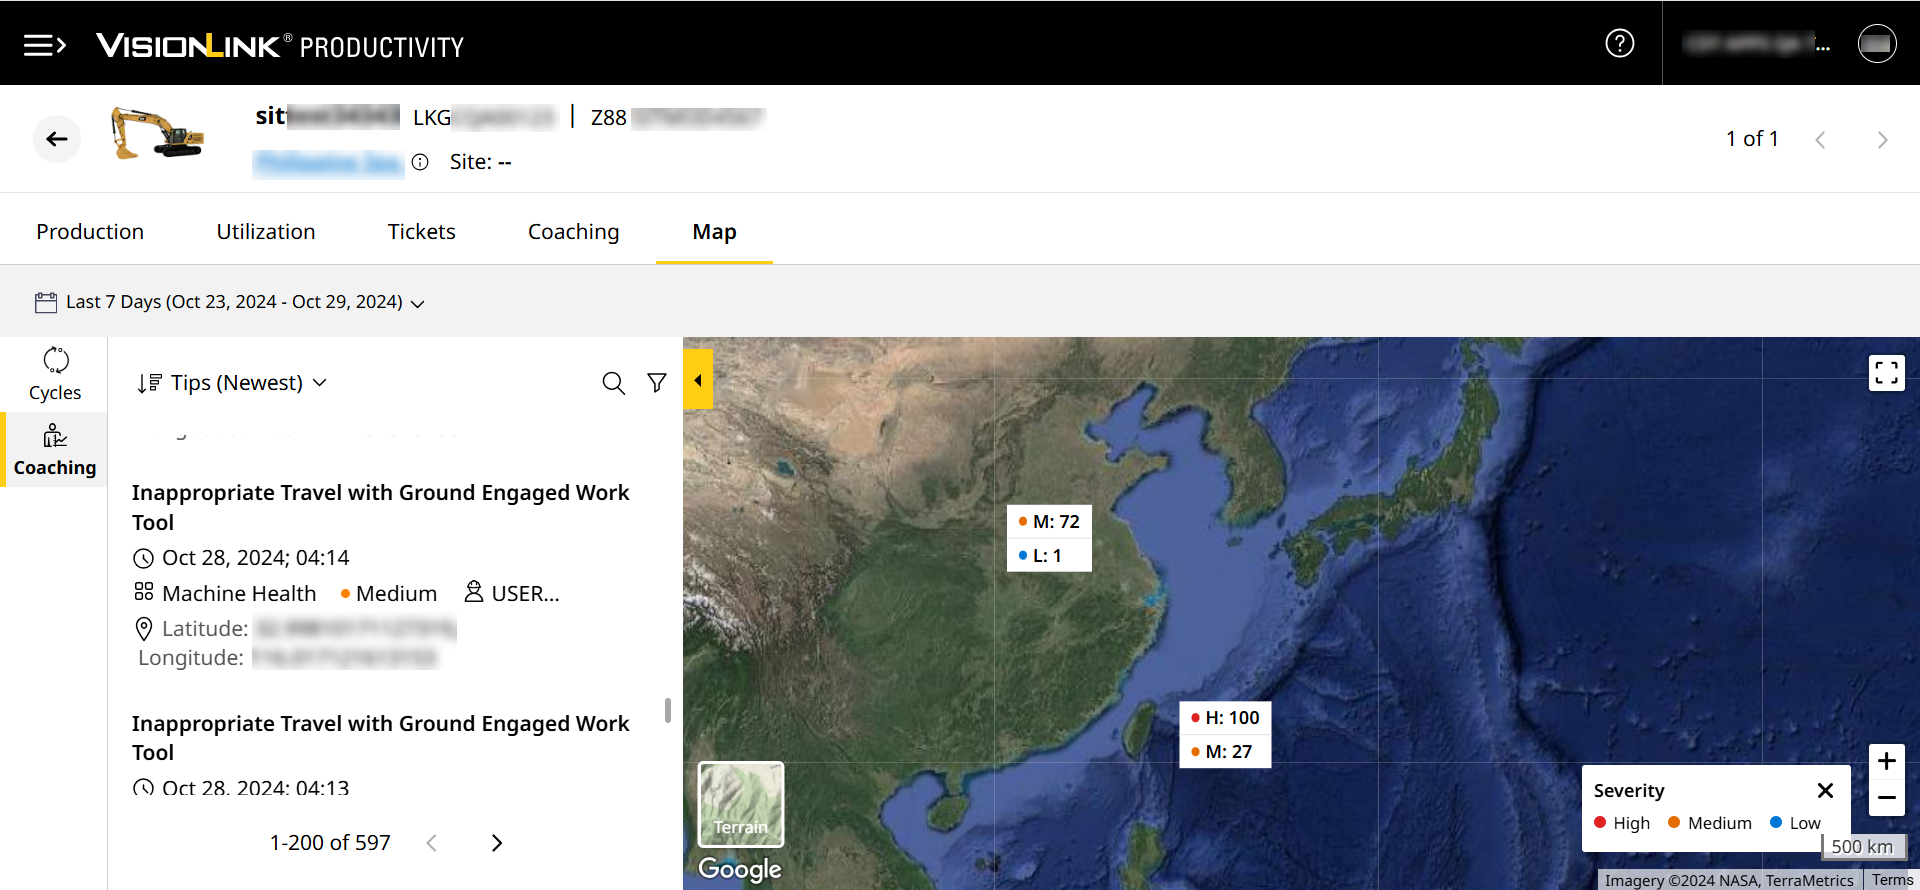Close the Severity legend
Image resolution: width=1920 pixels, height=890 pixels.
pos(1825,790)
